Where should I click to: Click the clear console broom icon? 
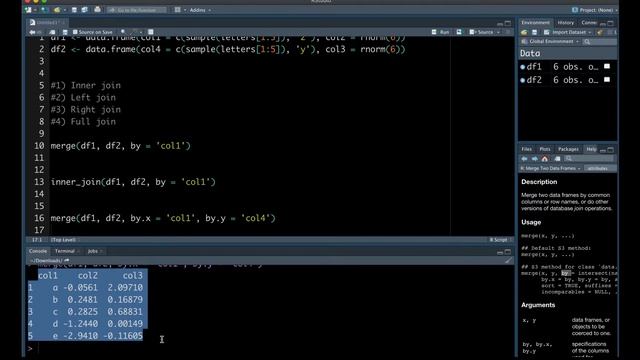pos(508,260)
